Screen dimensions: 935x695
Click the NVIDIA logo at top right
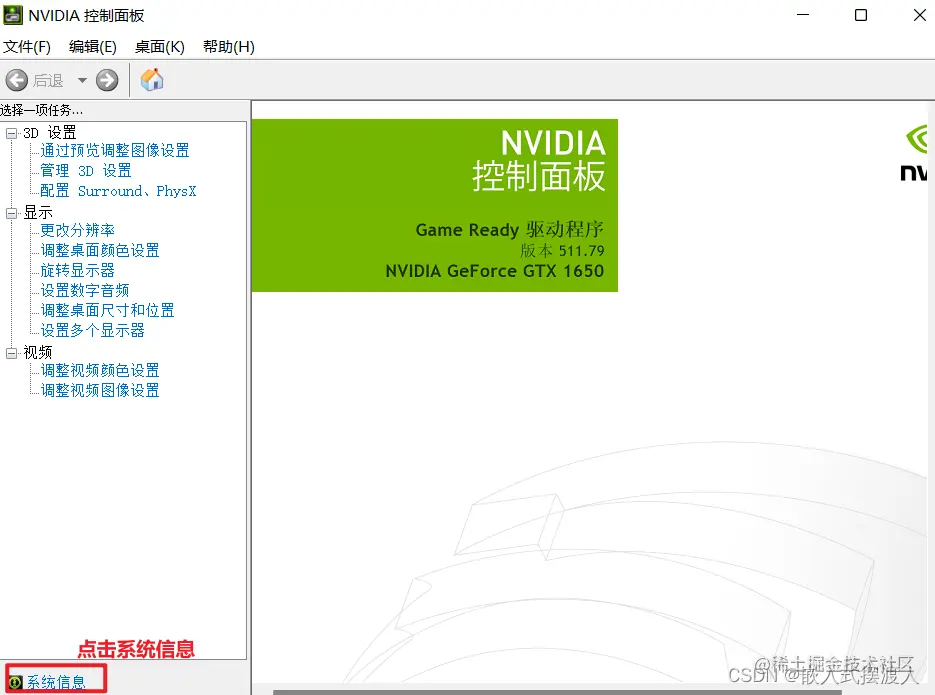(x=915, y=153)
